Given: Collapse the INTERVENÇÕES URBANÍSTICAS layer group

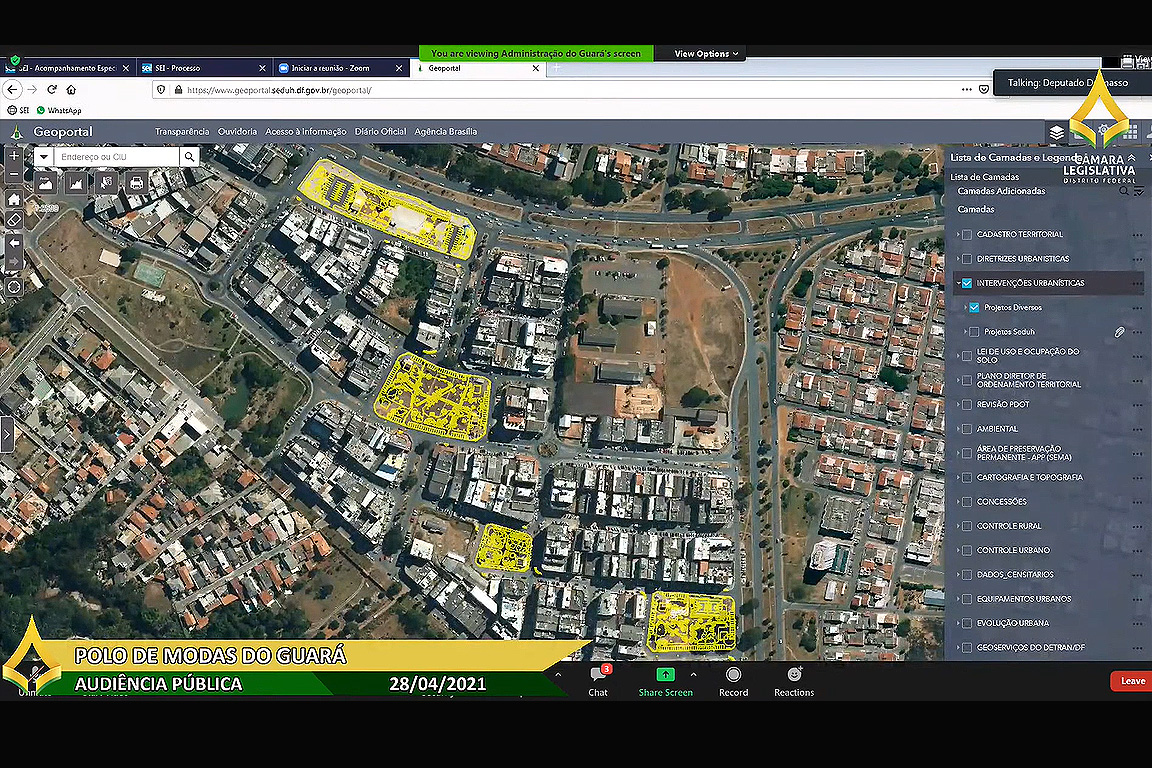Looking at the screenshot, I should click(x=956, y=283).
